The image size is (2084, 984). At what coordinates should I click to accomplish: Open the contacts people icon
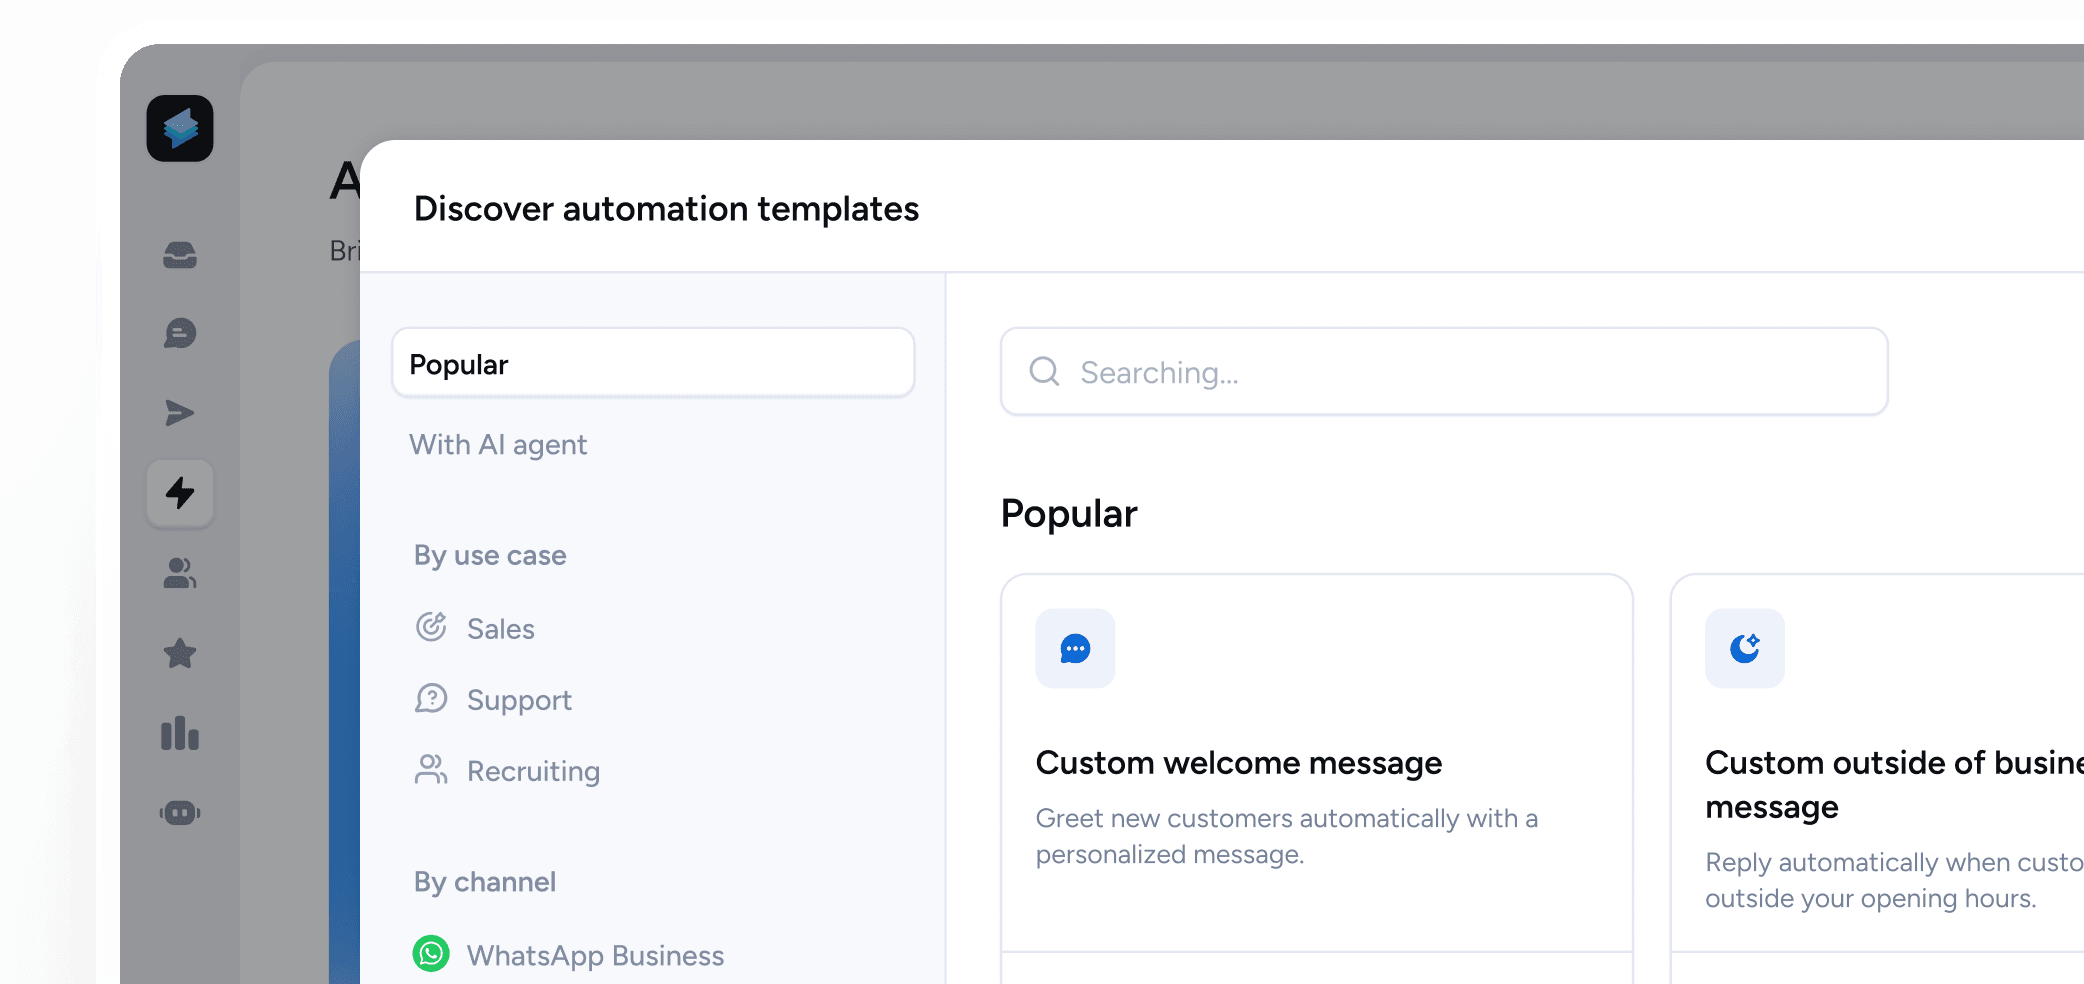pos(180,573)
